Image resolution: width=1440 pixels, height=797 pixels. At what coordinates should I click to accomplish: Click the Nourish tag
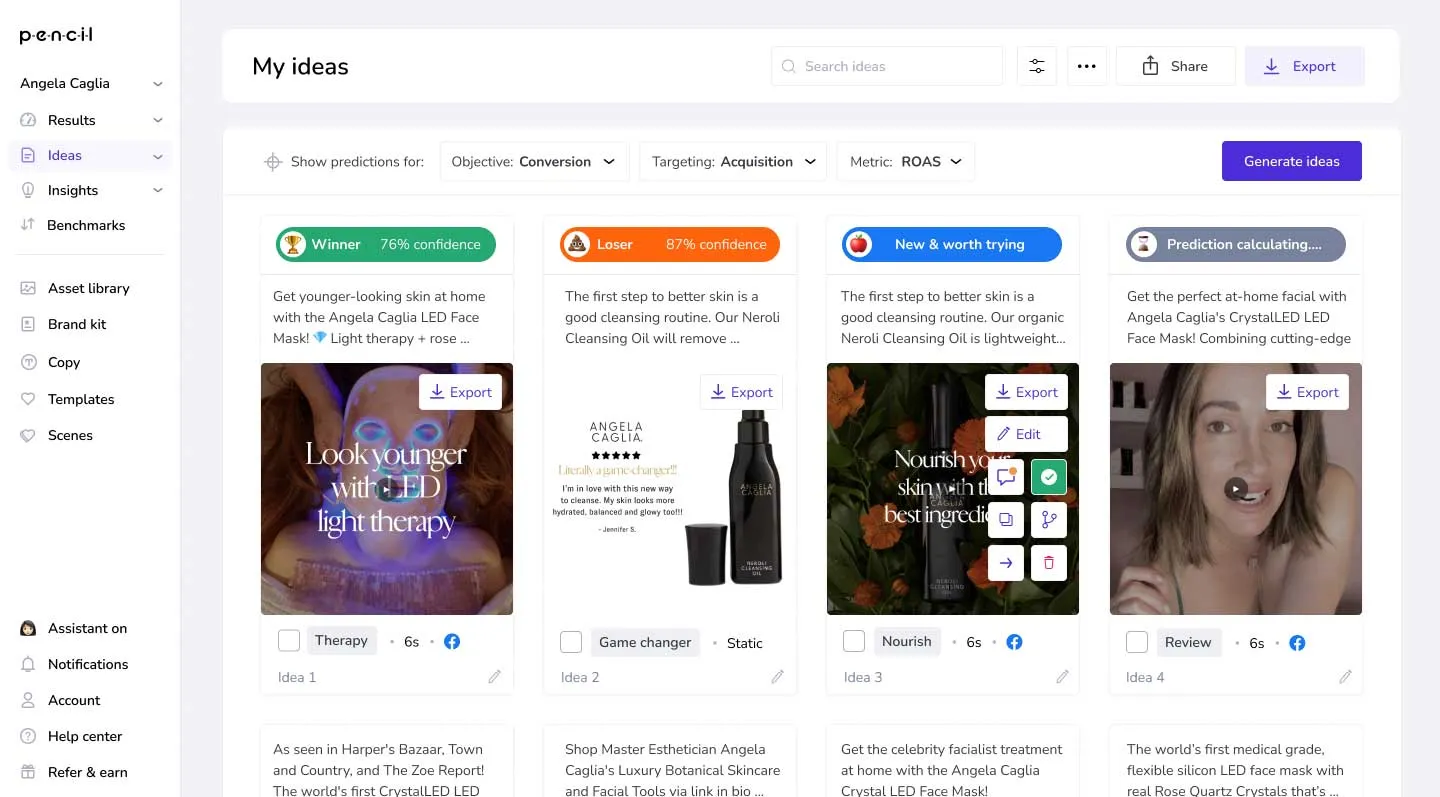(x=906, y=641)
